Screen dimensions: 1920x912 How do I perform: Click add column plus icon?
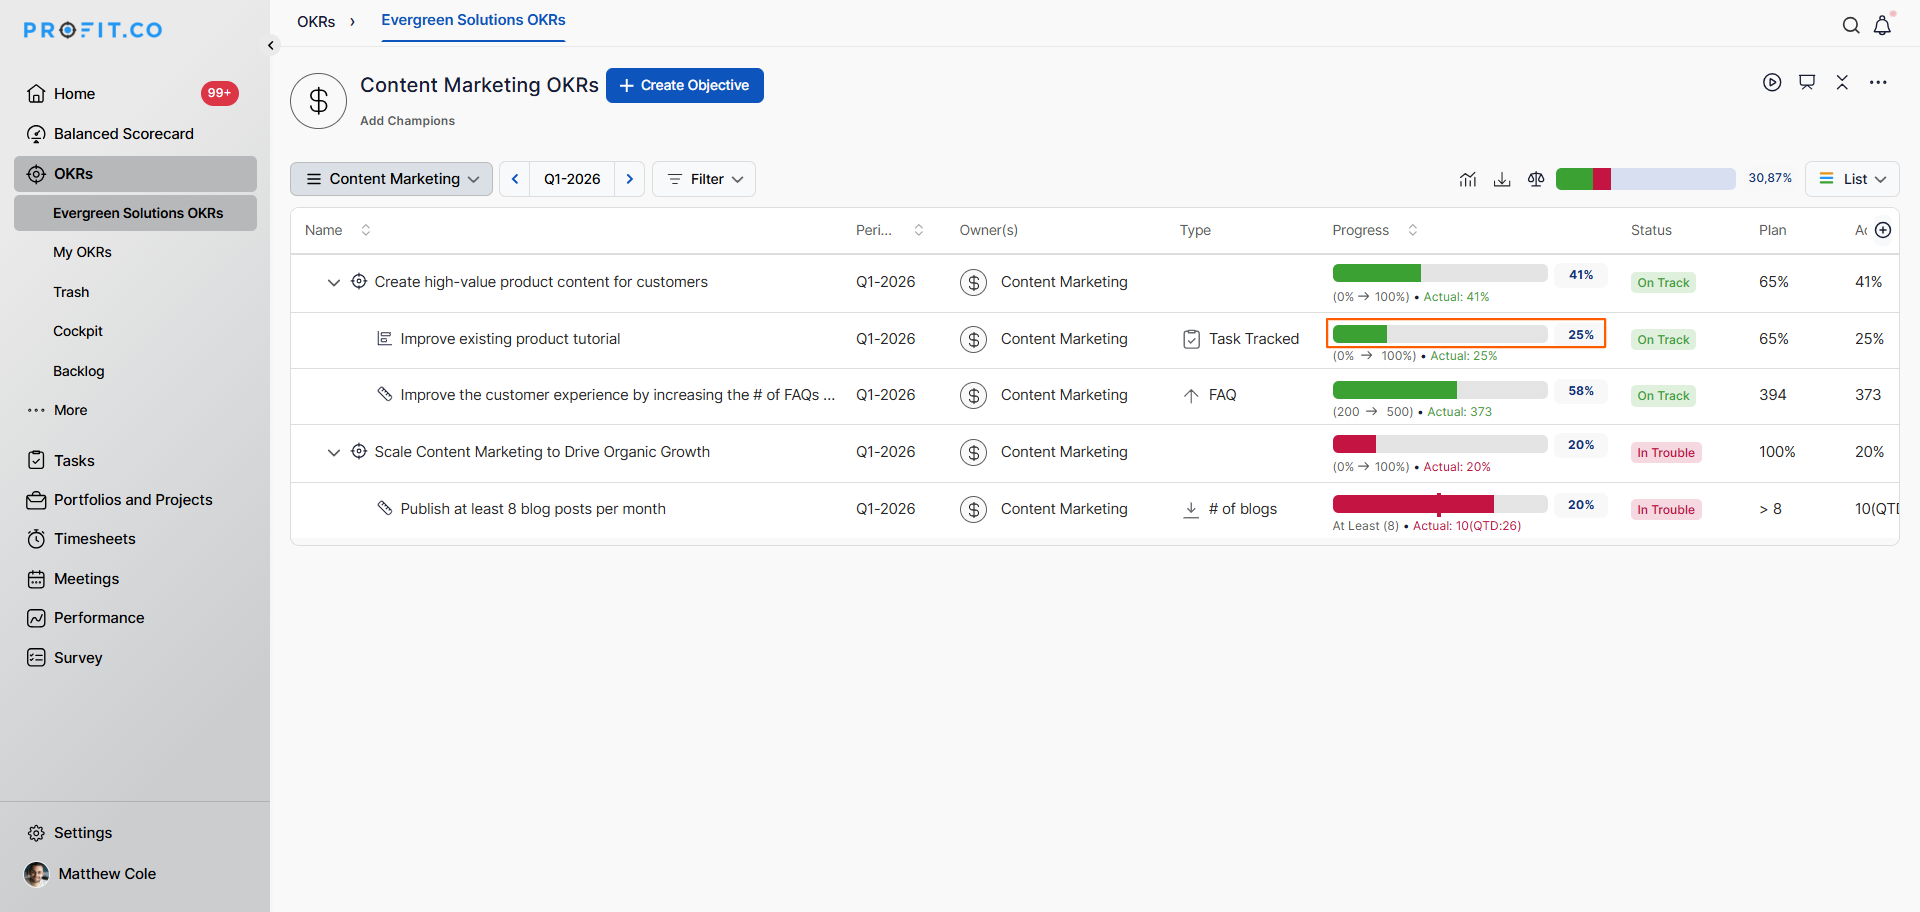pos(1883,230)
